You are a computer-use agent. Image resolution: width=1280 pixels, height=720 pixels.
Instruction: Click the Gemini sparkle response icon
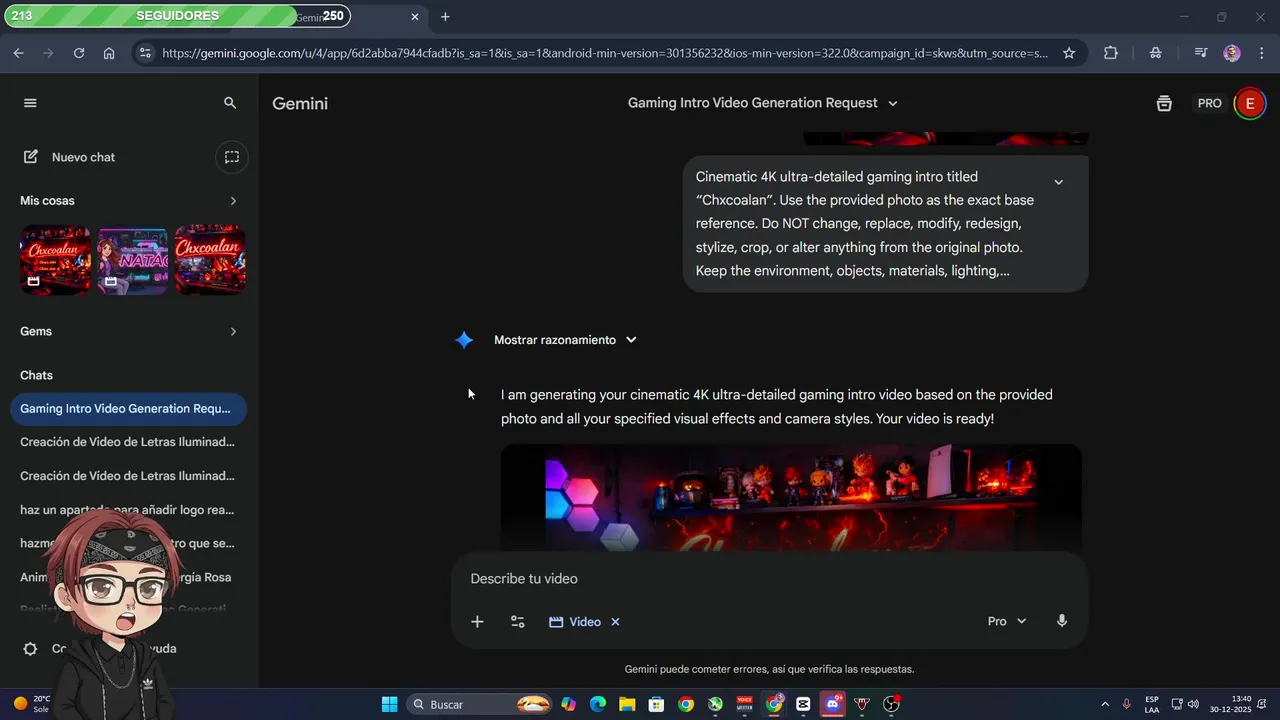click(464, 340)
